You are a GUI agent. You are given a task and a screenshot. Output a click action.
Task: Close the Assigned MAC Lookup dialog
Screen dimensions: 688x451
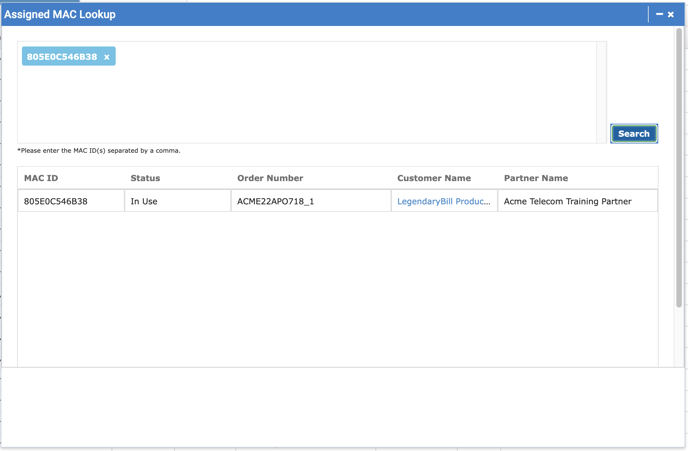click(671, 14)
